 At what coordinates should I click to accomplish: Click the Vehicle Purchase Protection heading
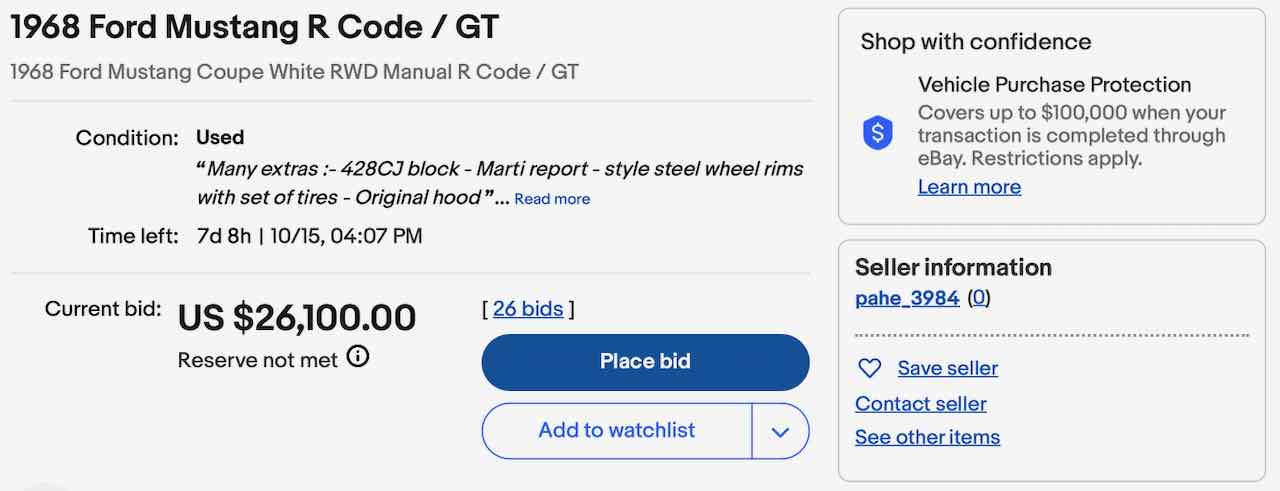[1054, 85]
